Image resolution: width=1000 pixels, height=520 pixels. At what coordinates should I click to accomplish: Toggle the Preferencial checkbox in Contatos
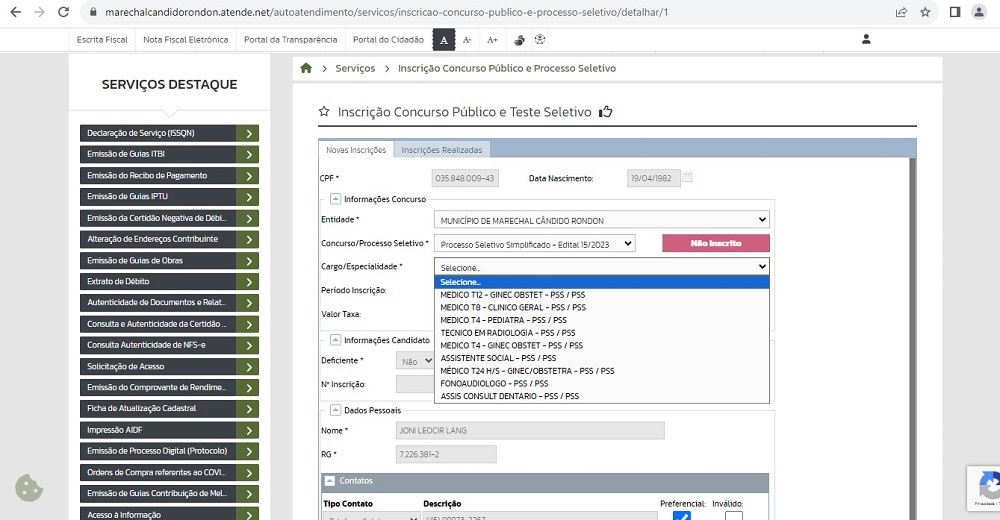(x=681, y=516)
